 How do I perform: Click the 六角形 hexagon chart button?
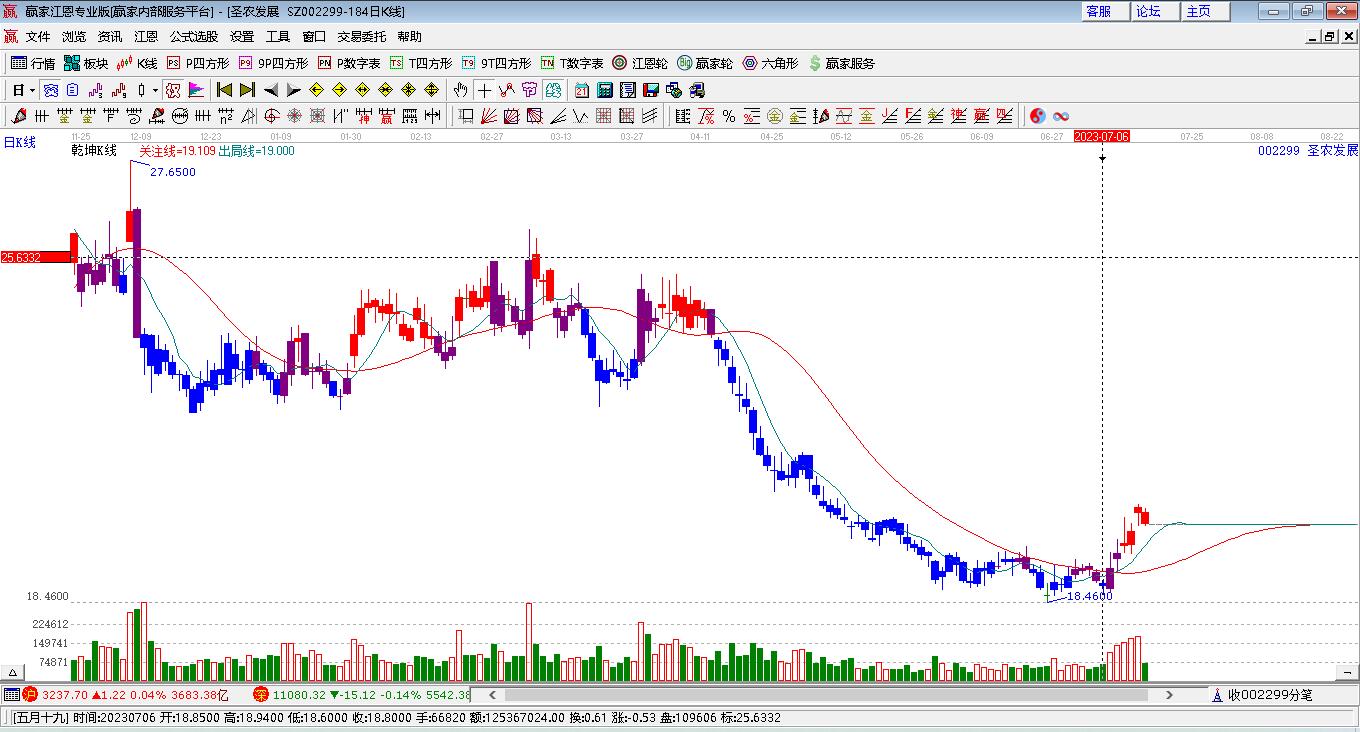tap(770, 63)
